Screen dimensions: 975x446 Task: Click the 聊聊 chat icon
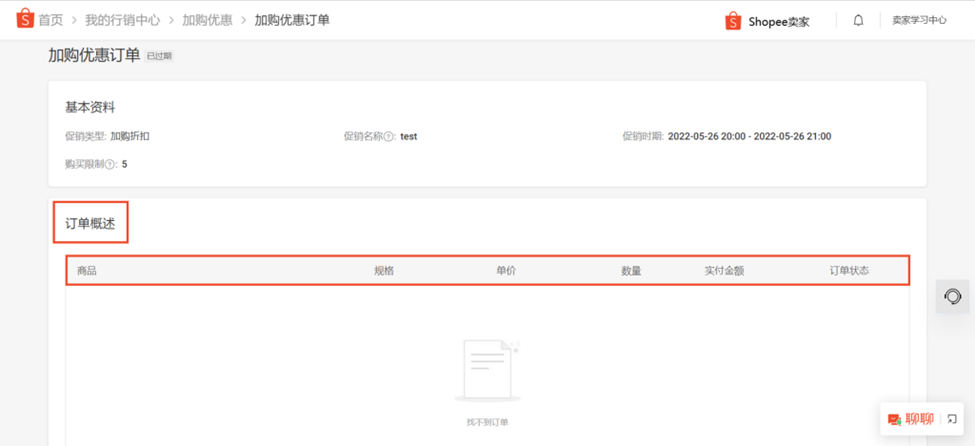[895, 419]
